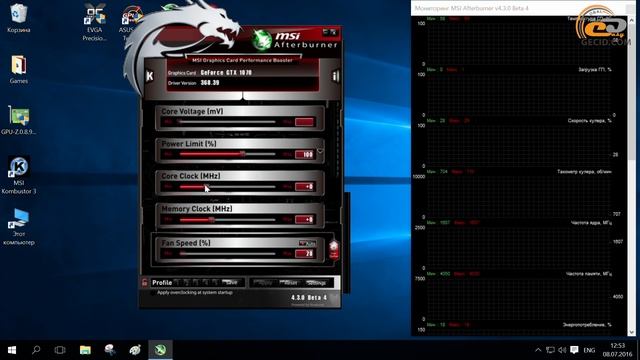This screenshot has height=360, width=640.
Task: Open the Action Center notification icon
Action: tap(574, 350)
